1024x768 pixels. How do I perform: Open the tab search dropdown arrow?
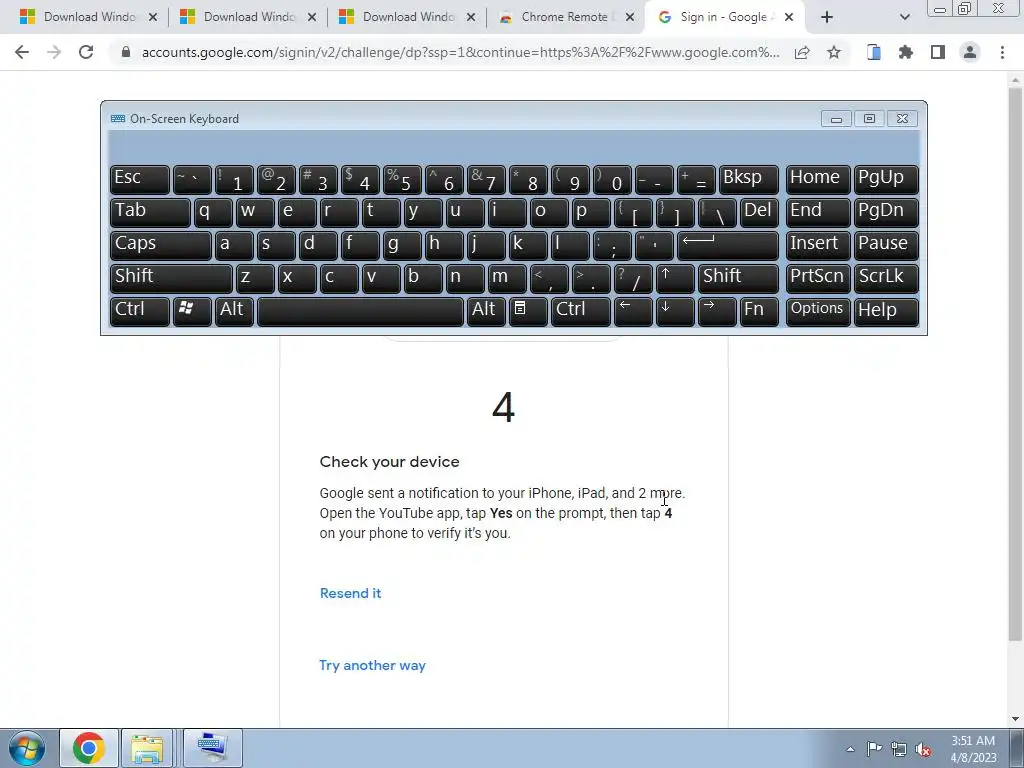click(904, 17)
